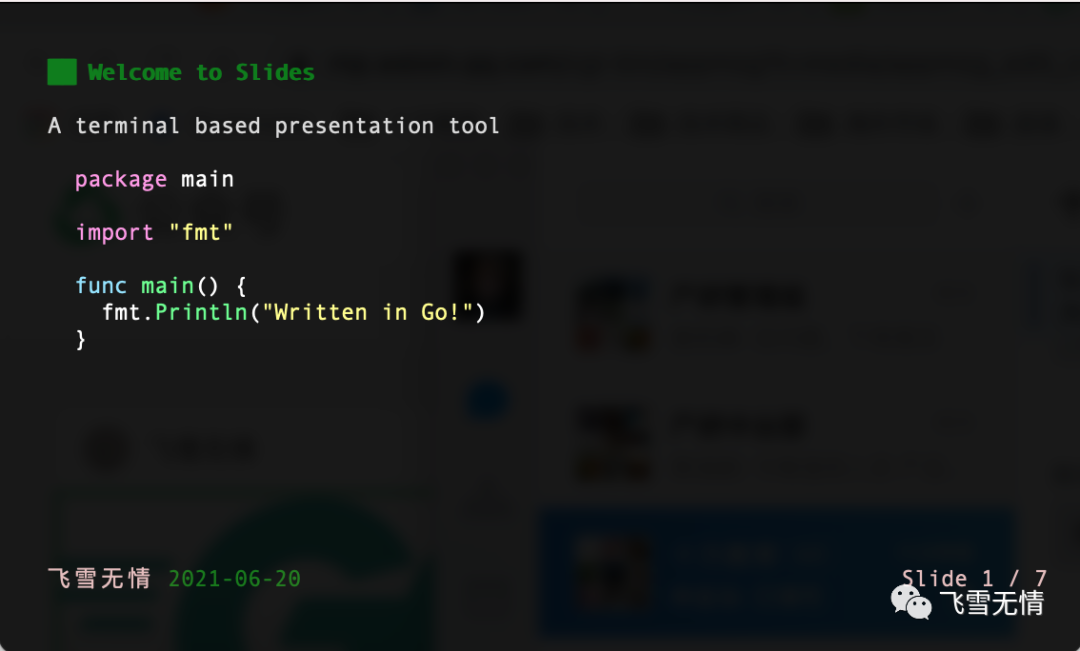The width and height of the screenshot is (1080, 651).
Task: Select the "Written in Go!" string
Action: pos(368,313)
